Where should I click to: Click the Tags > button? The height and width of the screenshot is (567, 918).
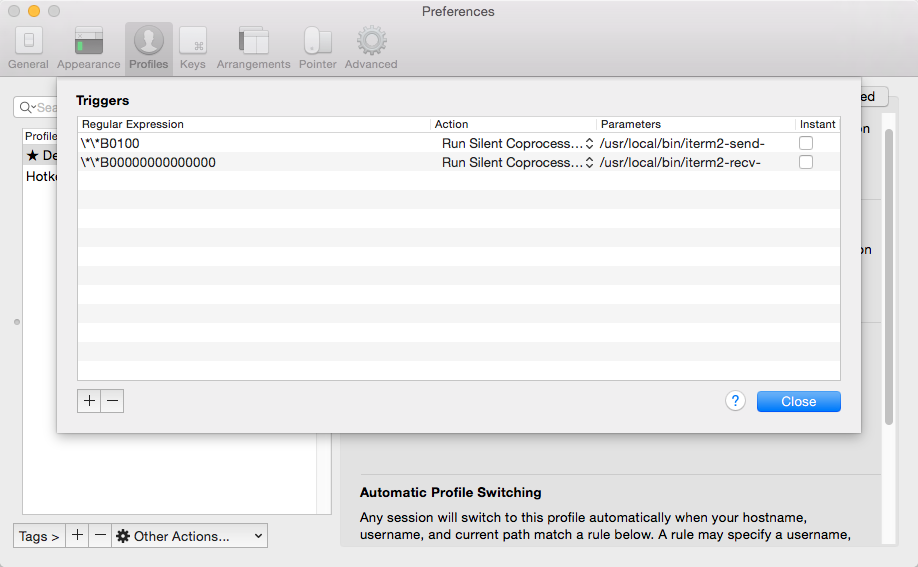(x=39, y=536)
